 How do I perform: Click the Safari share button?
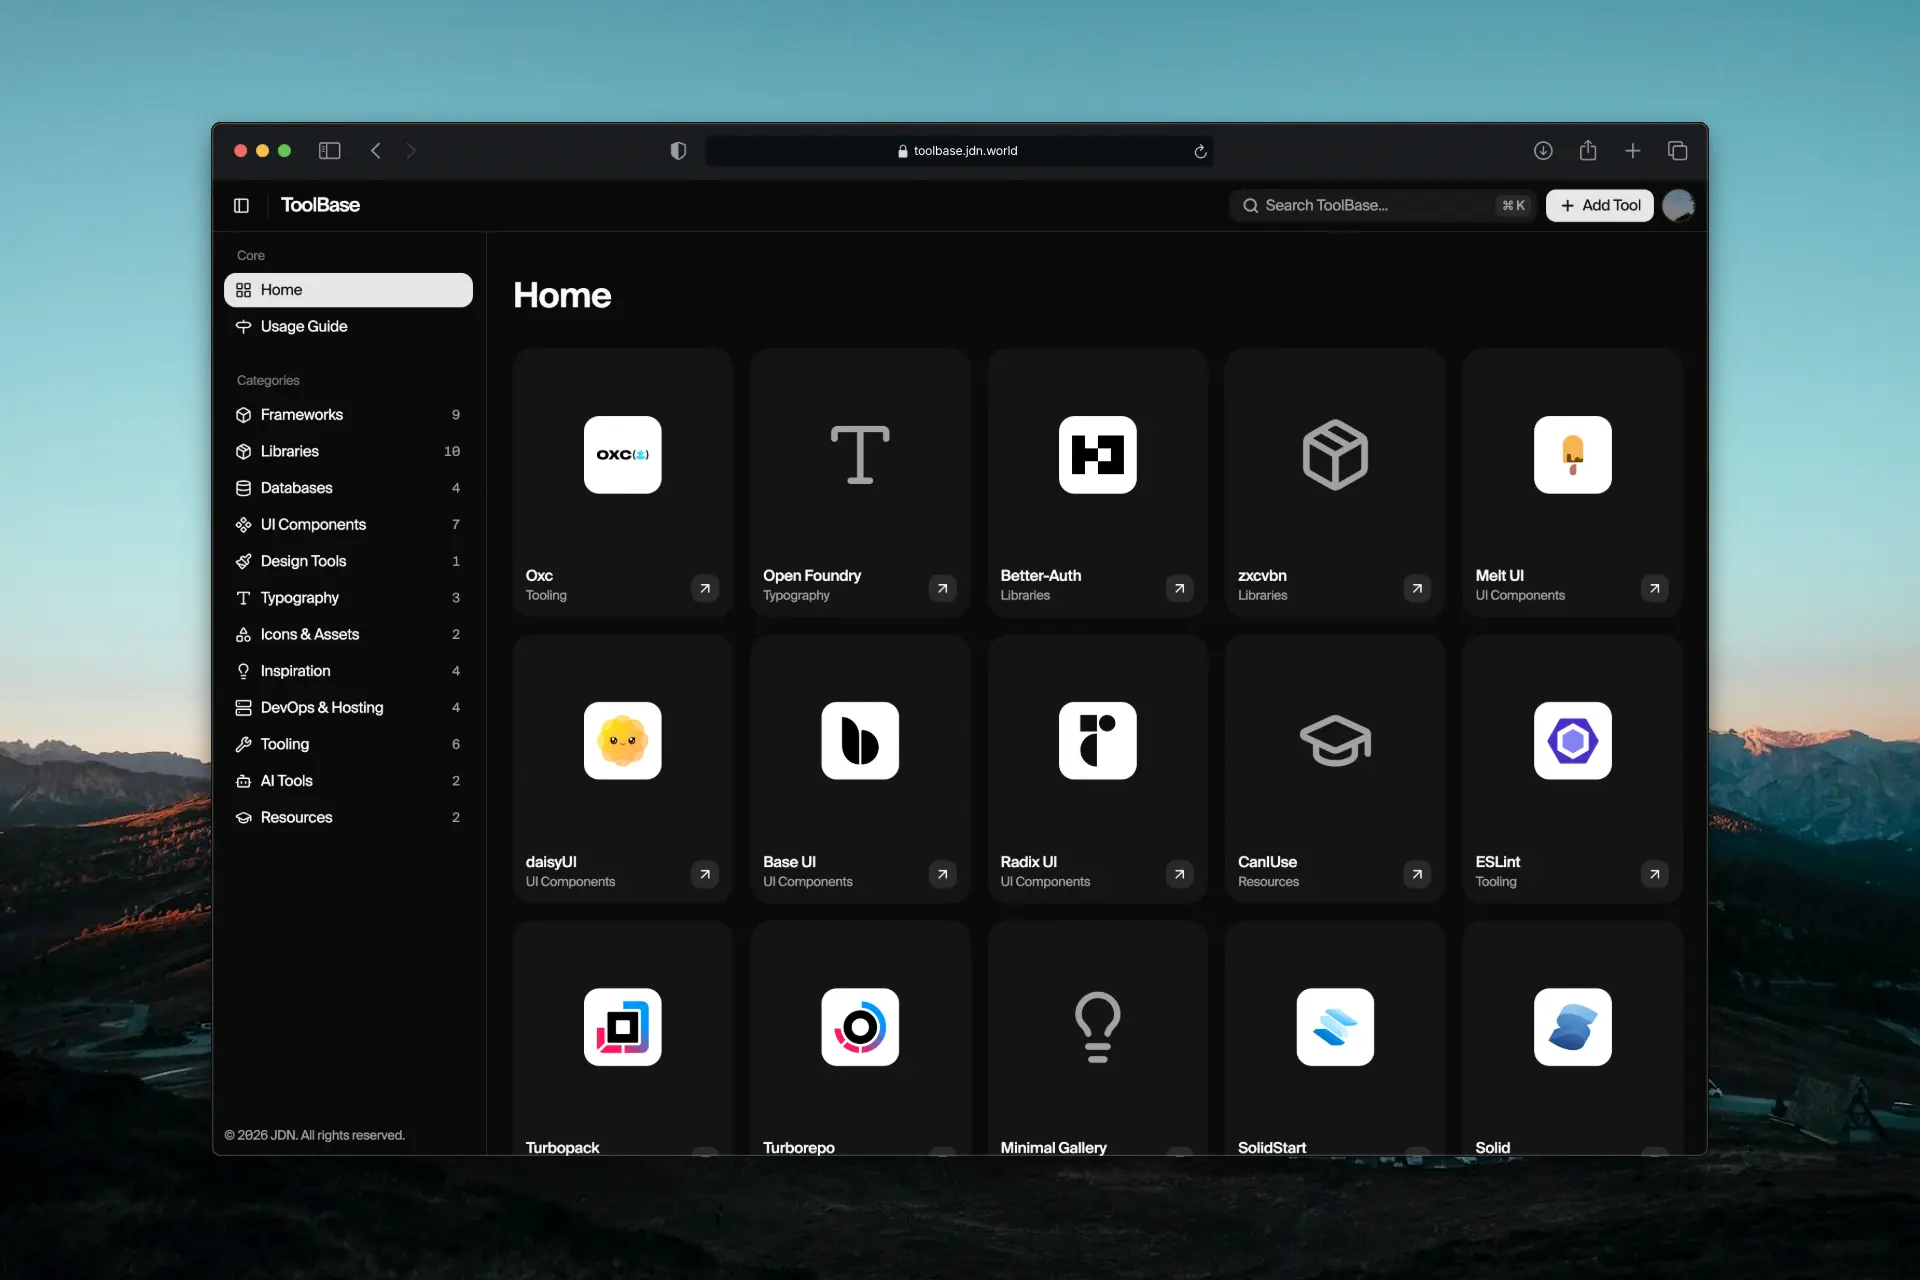[1588, 150]
